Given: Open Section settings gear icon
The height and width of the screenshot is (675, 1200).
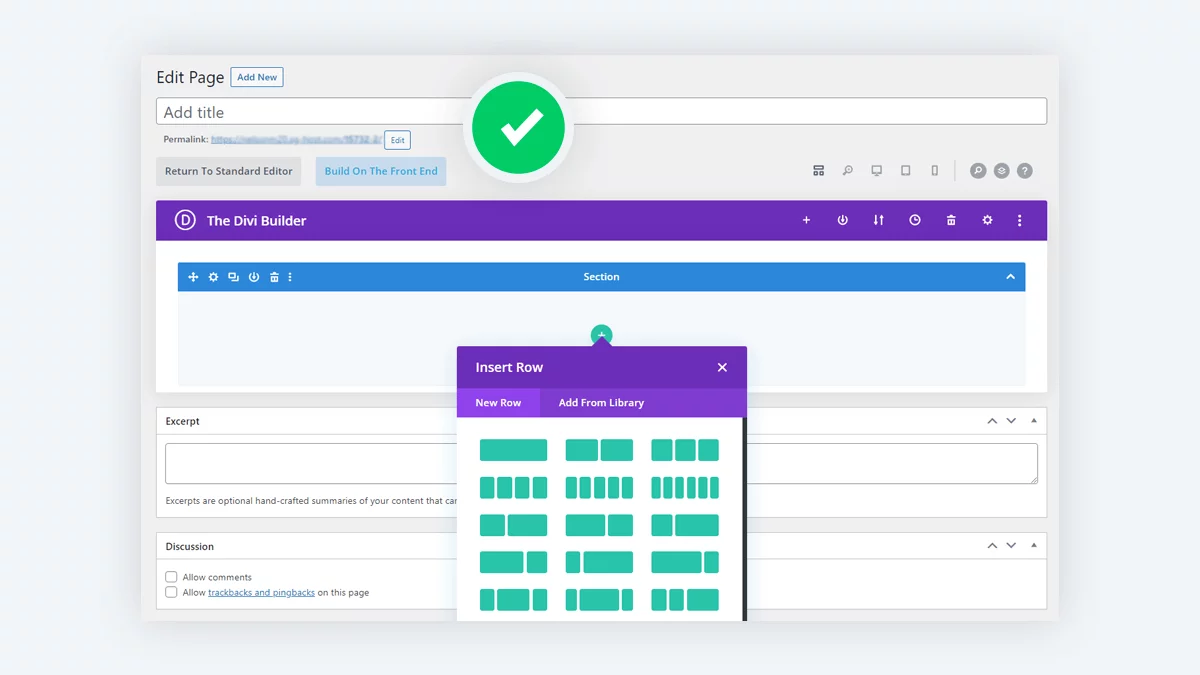Looking at the screenshot, I should (213, 277).
